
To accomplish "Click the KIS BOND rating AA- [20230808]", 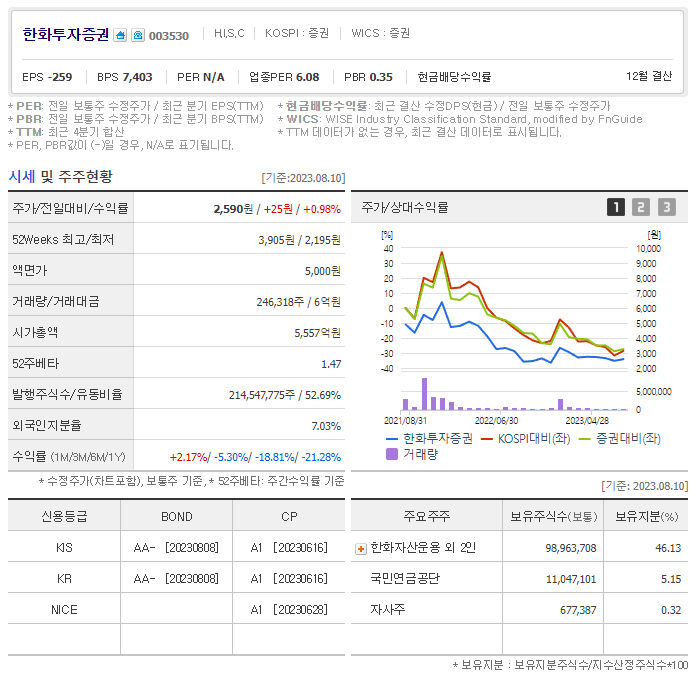I will (x=176, y=548).
